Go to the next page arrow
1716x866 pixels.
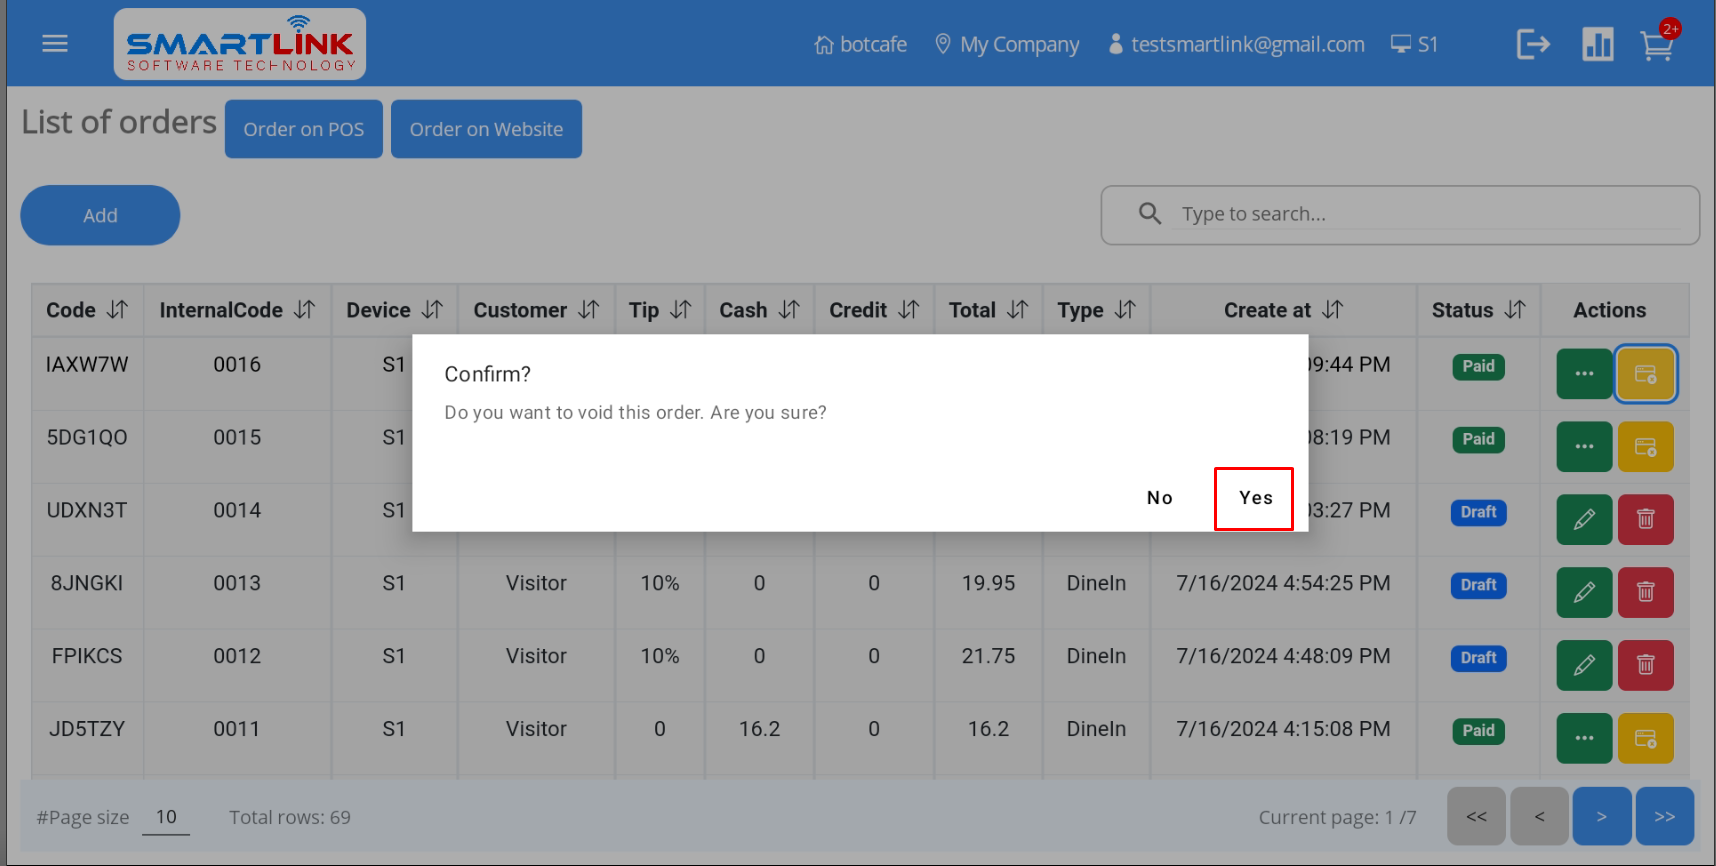click(x=1601, y=817)
